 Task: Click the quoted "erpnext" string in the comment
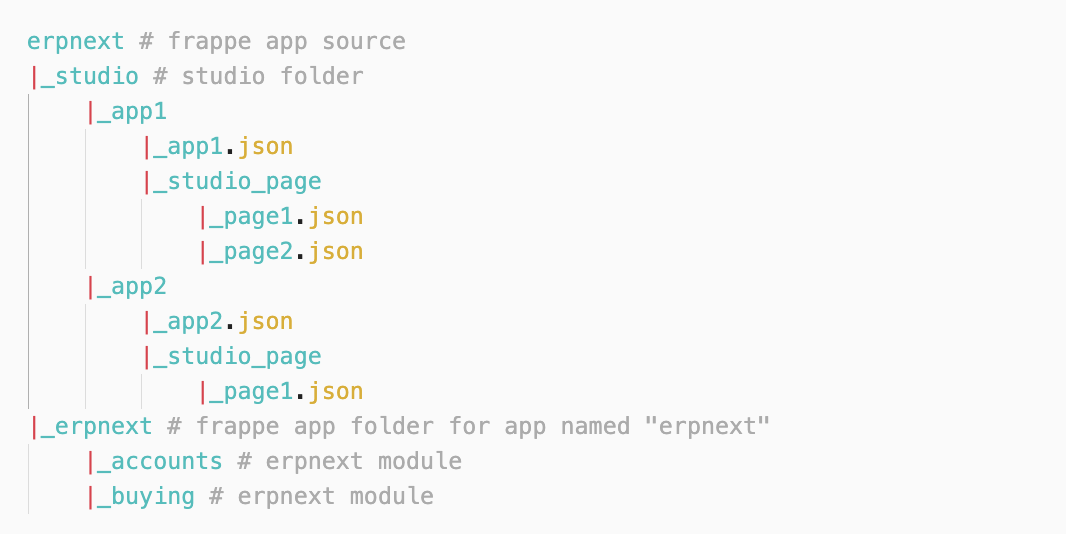706,427
